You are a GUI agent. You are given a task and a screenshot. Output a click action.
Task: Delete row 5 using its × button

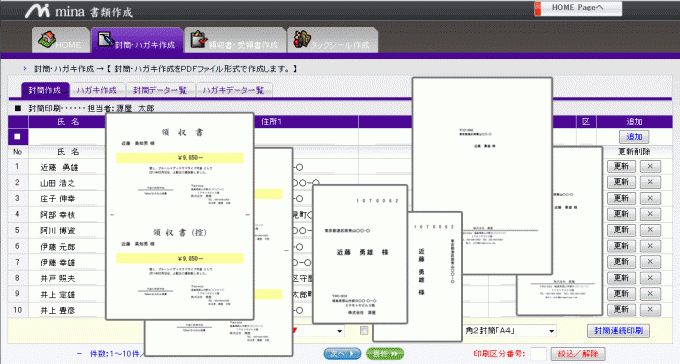(x=650, y=230)
